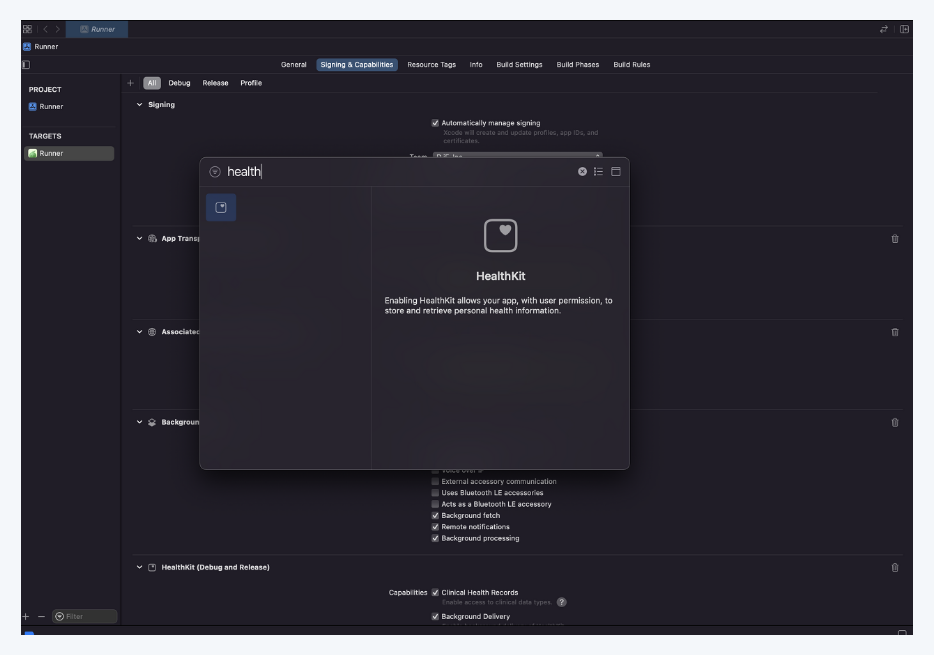This screenshot has height=655, width=934.
Task: Select the Runner editor tab at top
Action: click(x=97, y=29)
